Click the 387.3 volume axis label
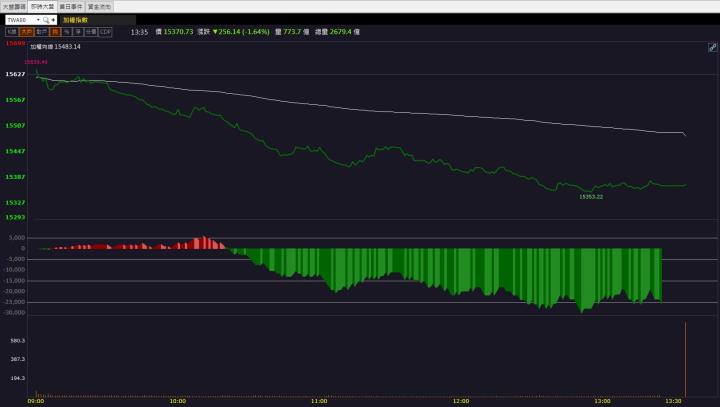This screenshot has height=407, width=720. (18, 359)
